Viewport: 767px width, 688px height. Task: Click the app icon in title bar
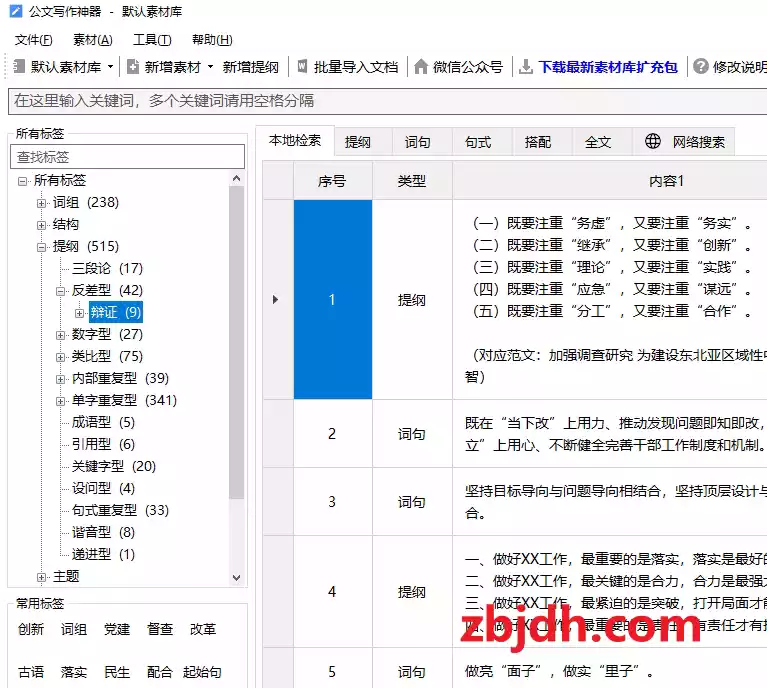click(16, 13)
